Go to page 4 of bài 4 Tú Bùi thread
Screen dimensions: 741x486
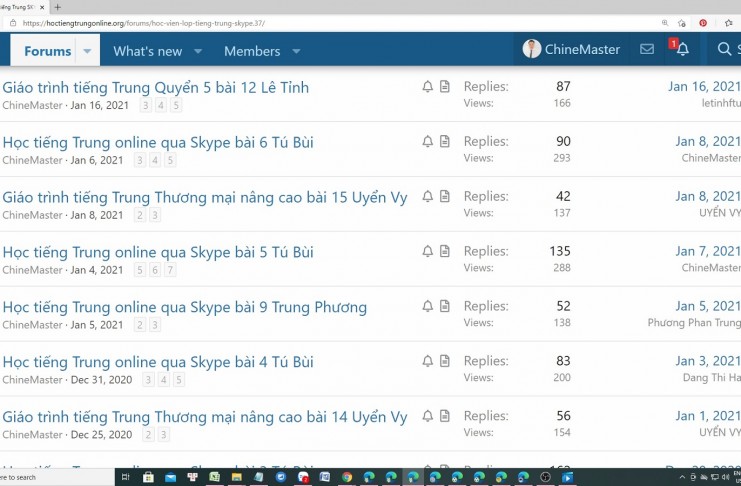[164, 379]
